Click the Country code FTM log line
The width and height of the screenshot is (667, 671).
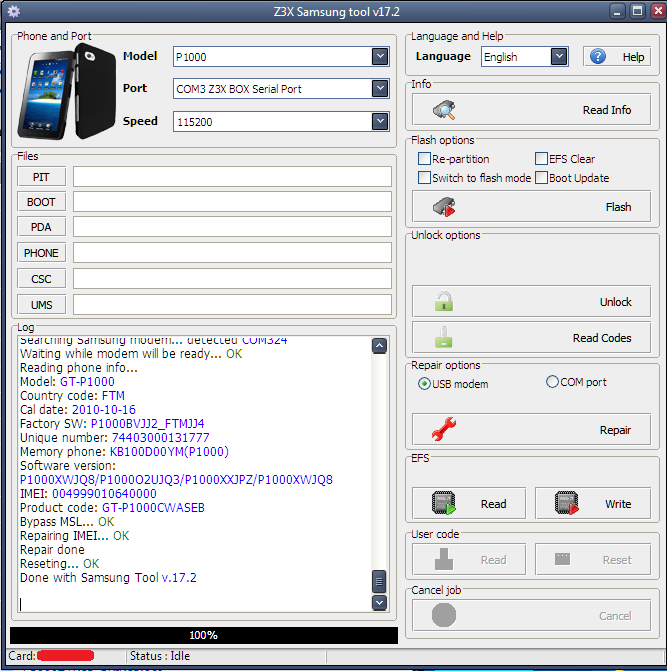pyautogui.click(x=73, y=395)
